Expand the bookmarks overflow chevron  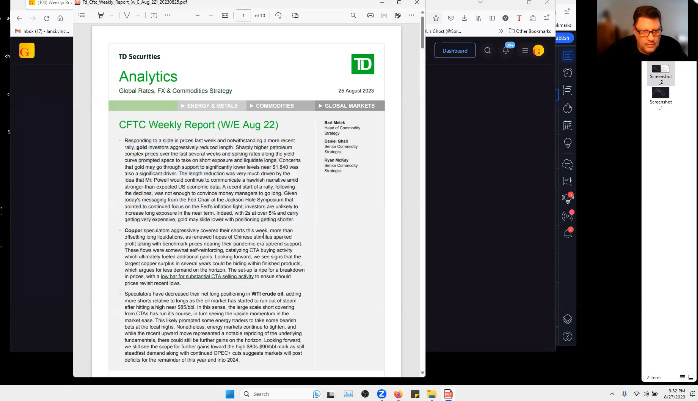(501, 31)
